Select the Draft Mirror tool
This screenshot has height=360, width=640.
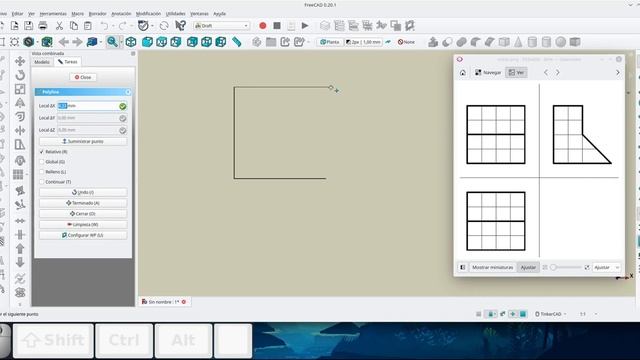[20, 103]
